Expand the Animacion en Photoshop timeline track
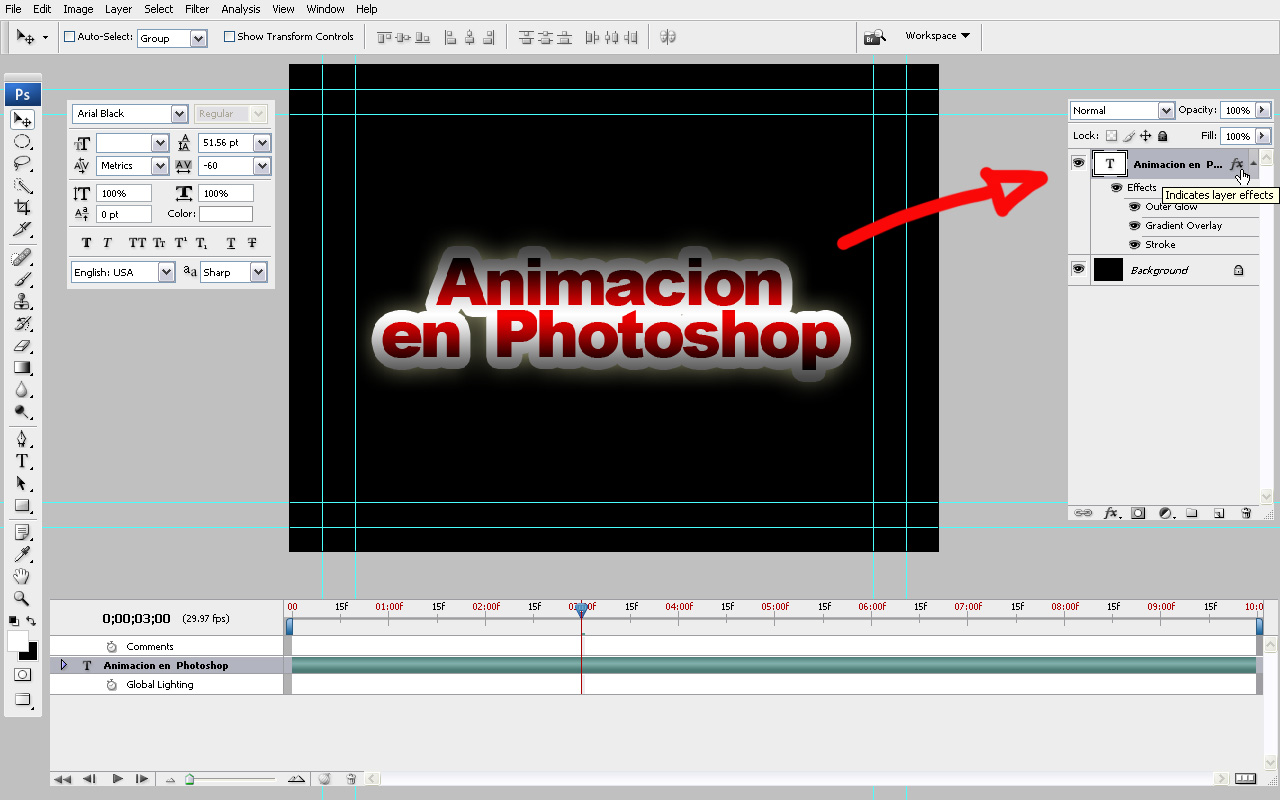The image size is (1280, 800). tap(64, 665)
